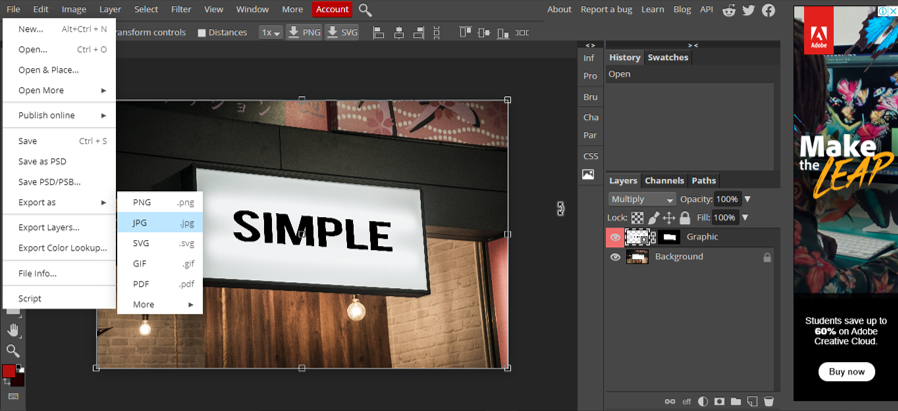Click the align horizontal centers icon
898x411 pixels.
[x=399, y=33]
